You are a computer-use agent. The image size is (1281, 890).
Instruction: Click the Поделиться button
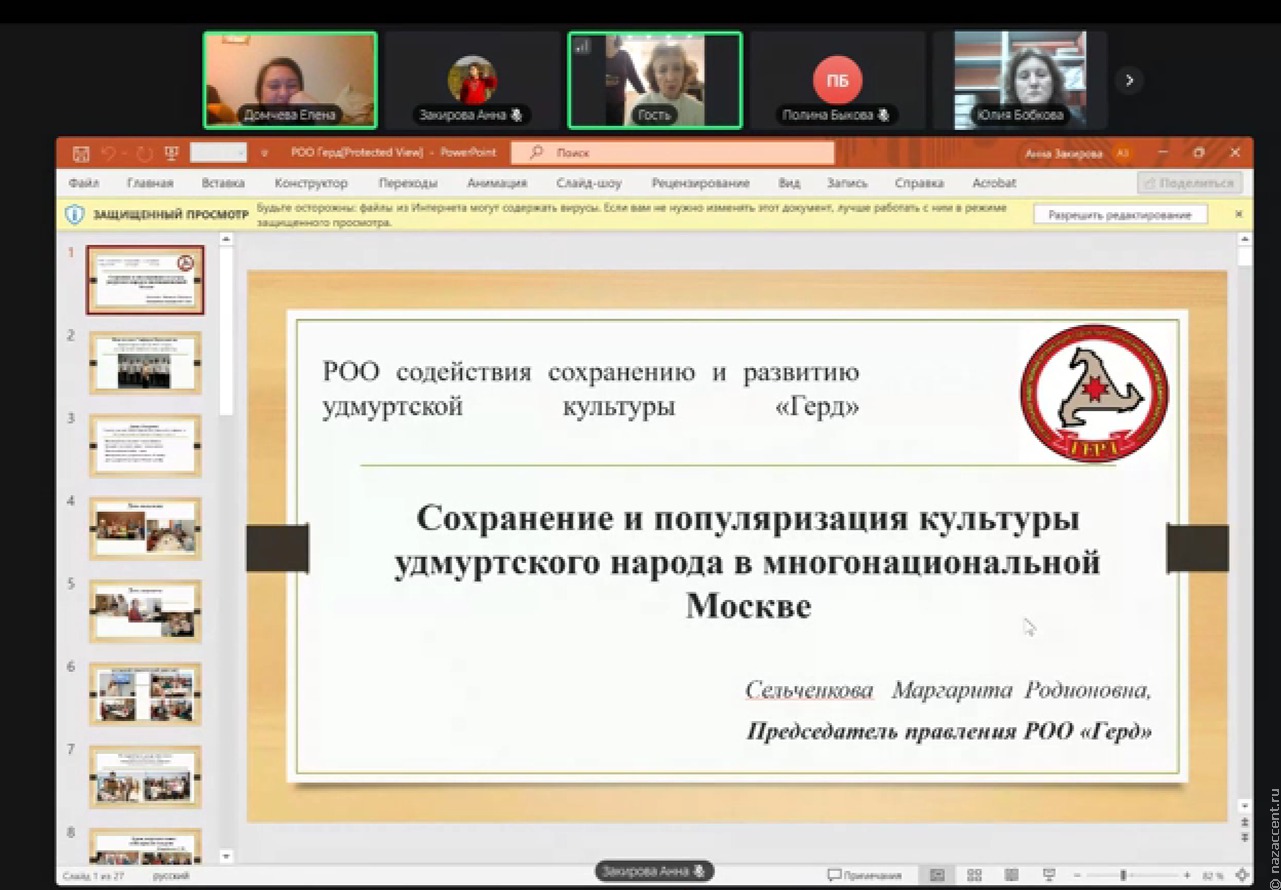click(1189, 183)
